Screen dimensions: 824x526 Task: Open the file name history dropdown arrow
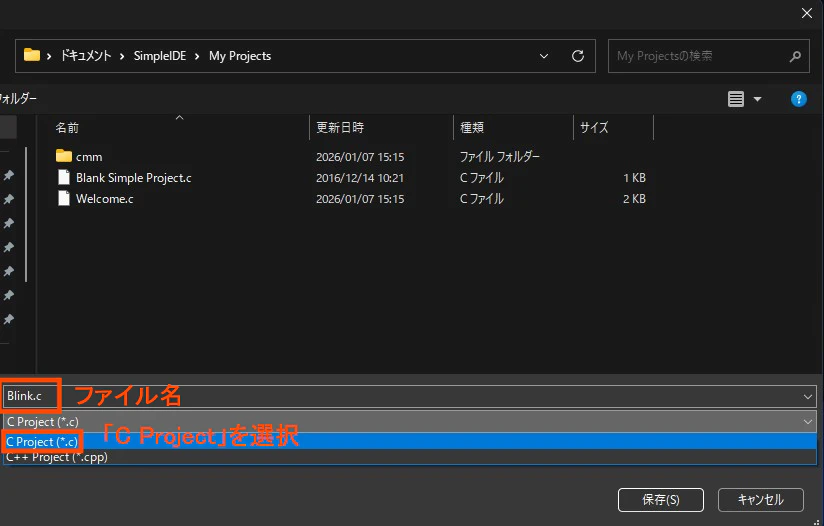(x=808, y=397)
